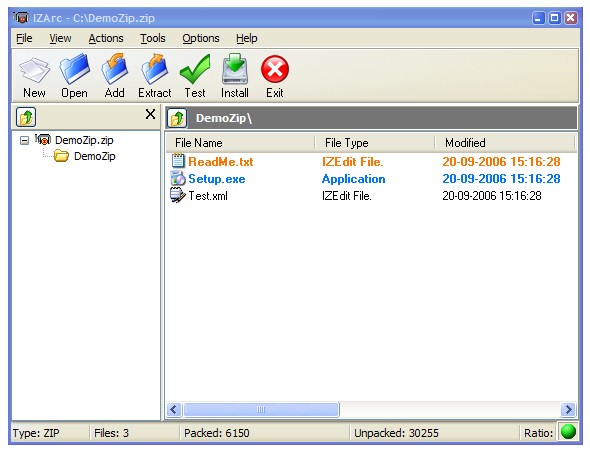Click the Add files toolbar icon
This screenshot has width=590, height=450.
tap(114, 69)
